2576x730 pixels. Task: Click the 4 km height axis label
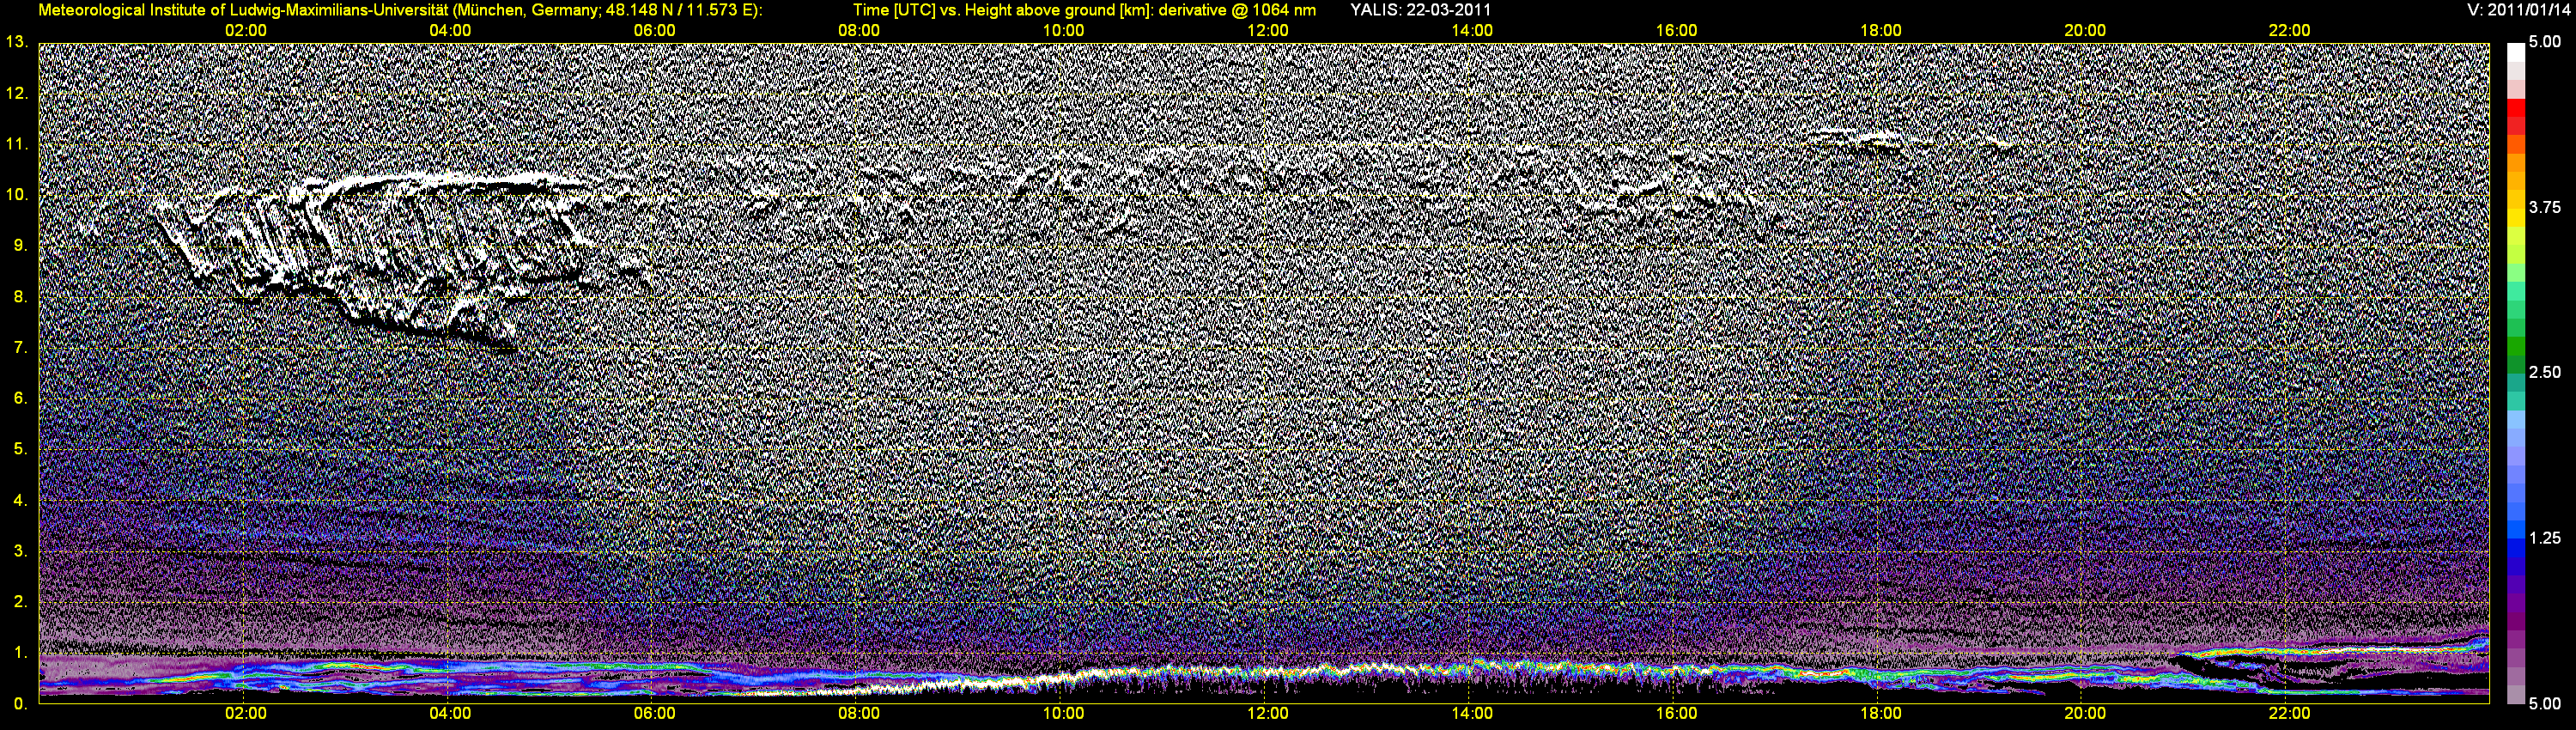pos(20,500)
